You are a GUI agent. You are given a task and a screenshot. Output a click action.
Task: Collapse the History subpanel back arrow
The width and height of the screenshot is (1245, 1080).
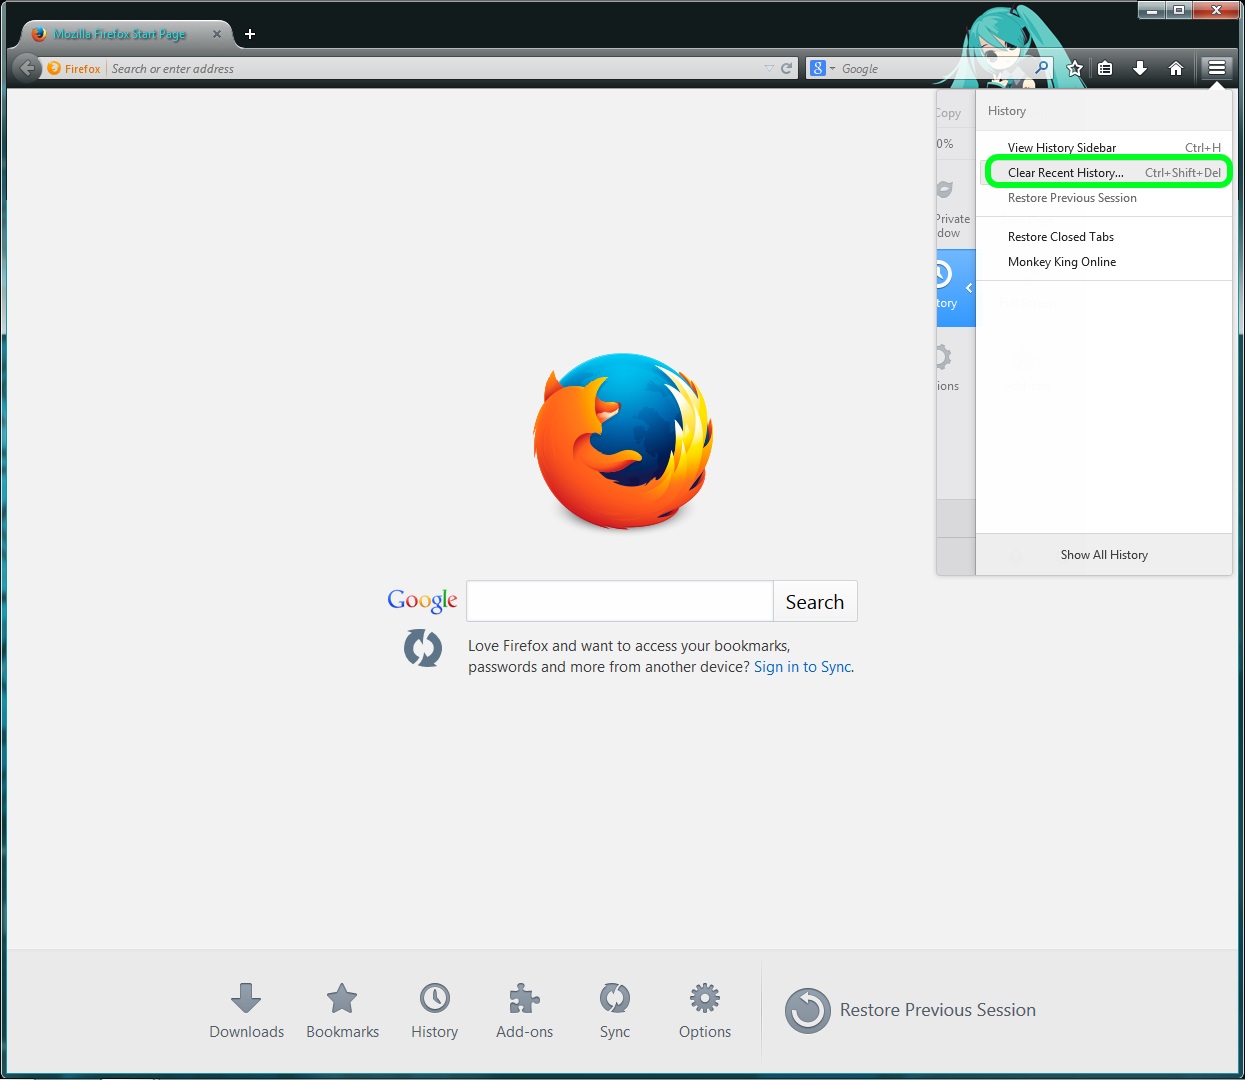click(968, 288)
